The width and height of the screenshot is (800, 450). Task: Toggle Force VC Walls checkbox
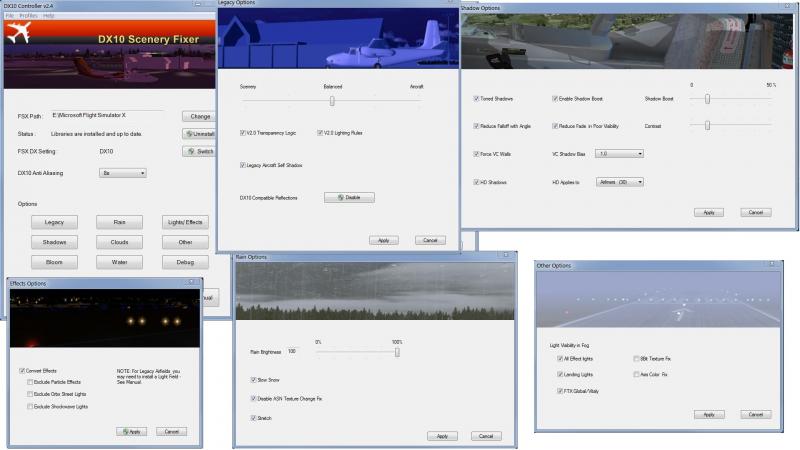[x=476, y=154]
